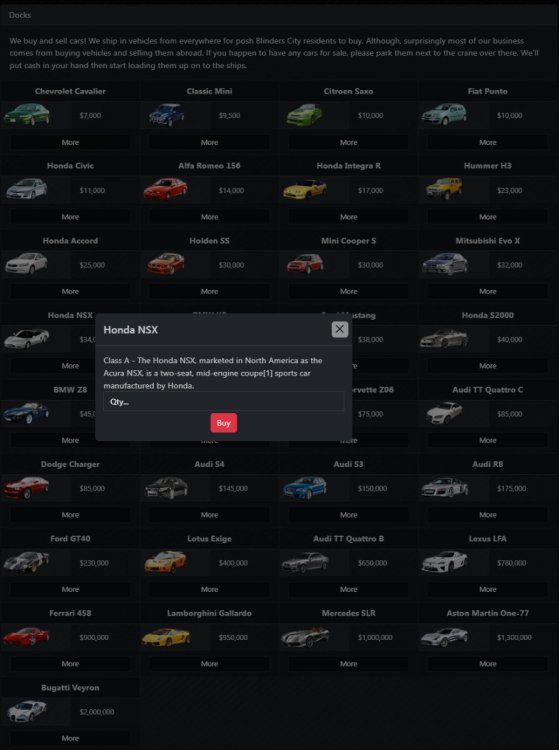Open More for Classic Mini
This screenshot has height=750, width=559.
209,142
